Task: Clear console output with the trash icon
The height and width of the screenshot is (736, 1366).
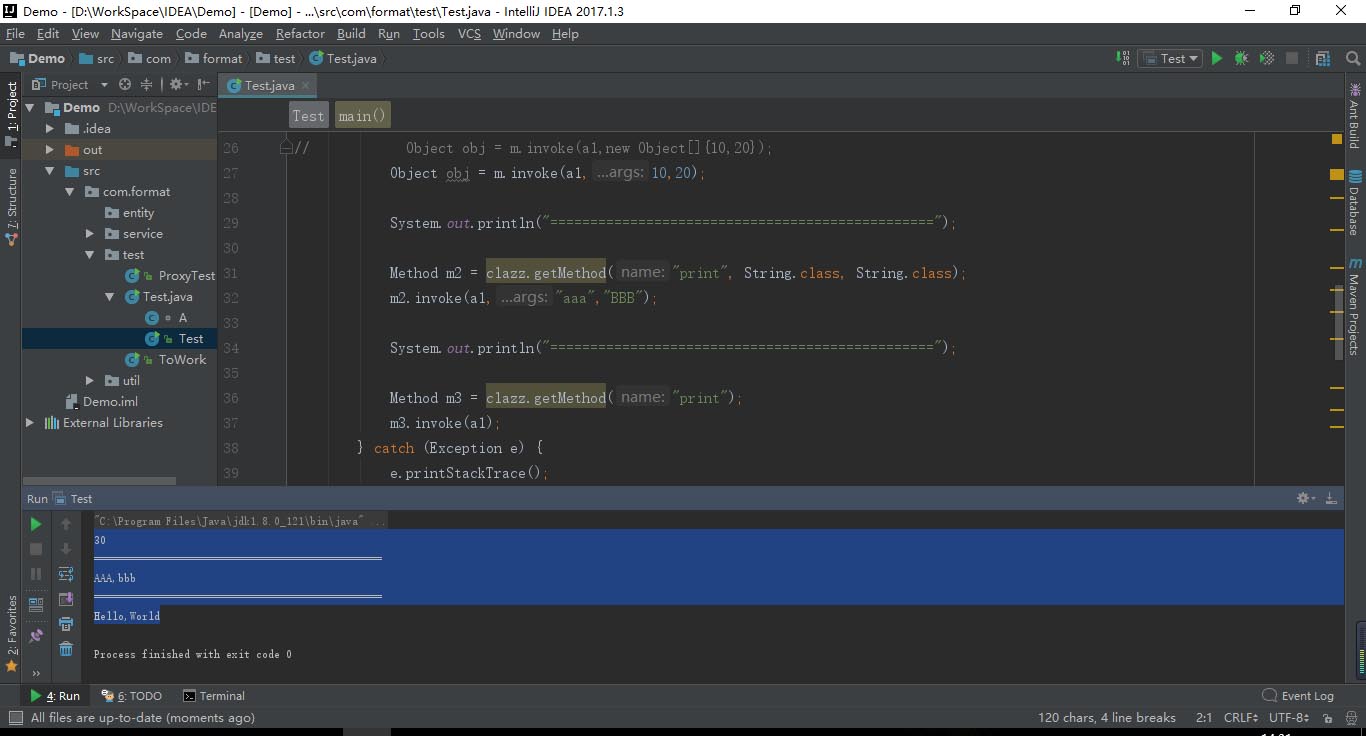Action: pos(66,649)
